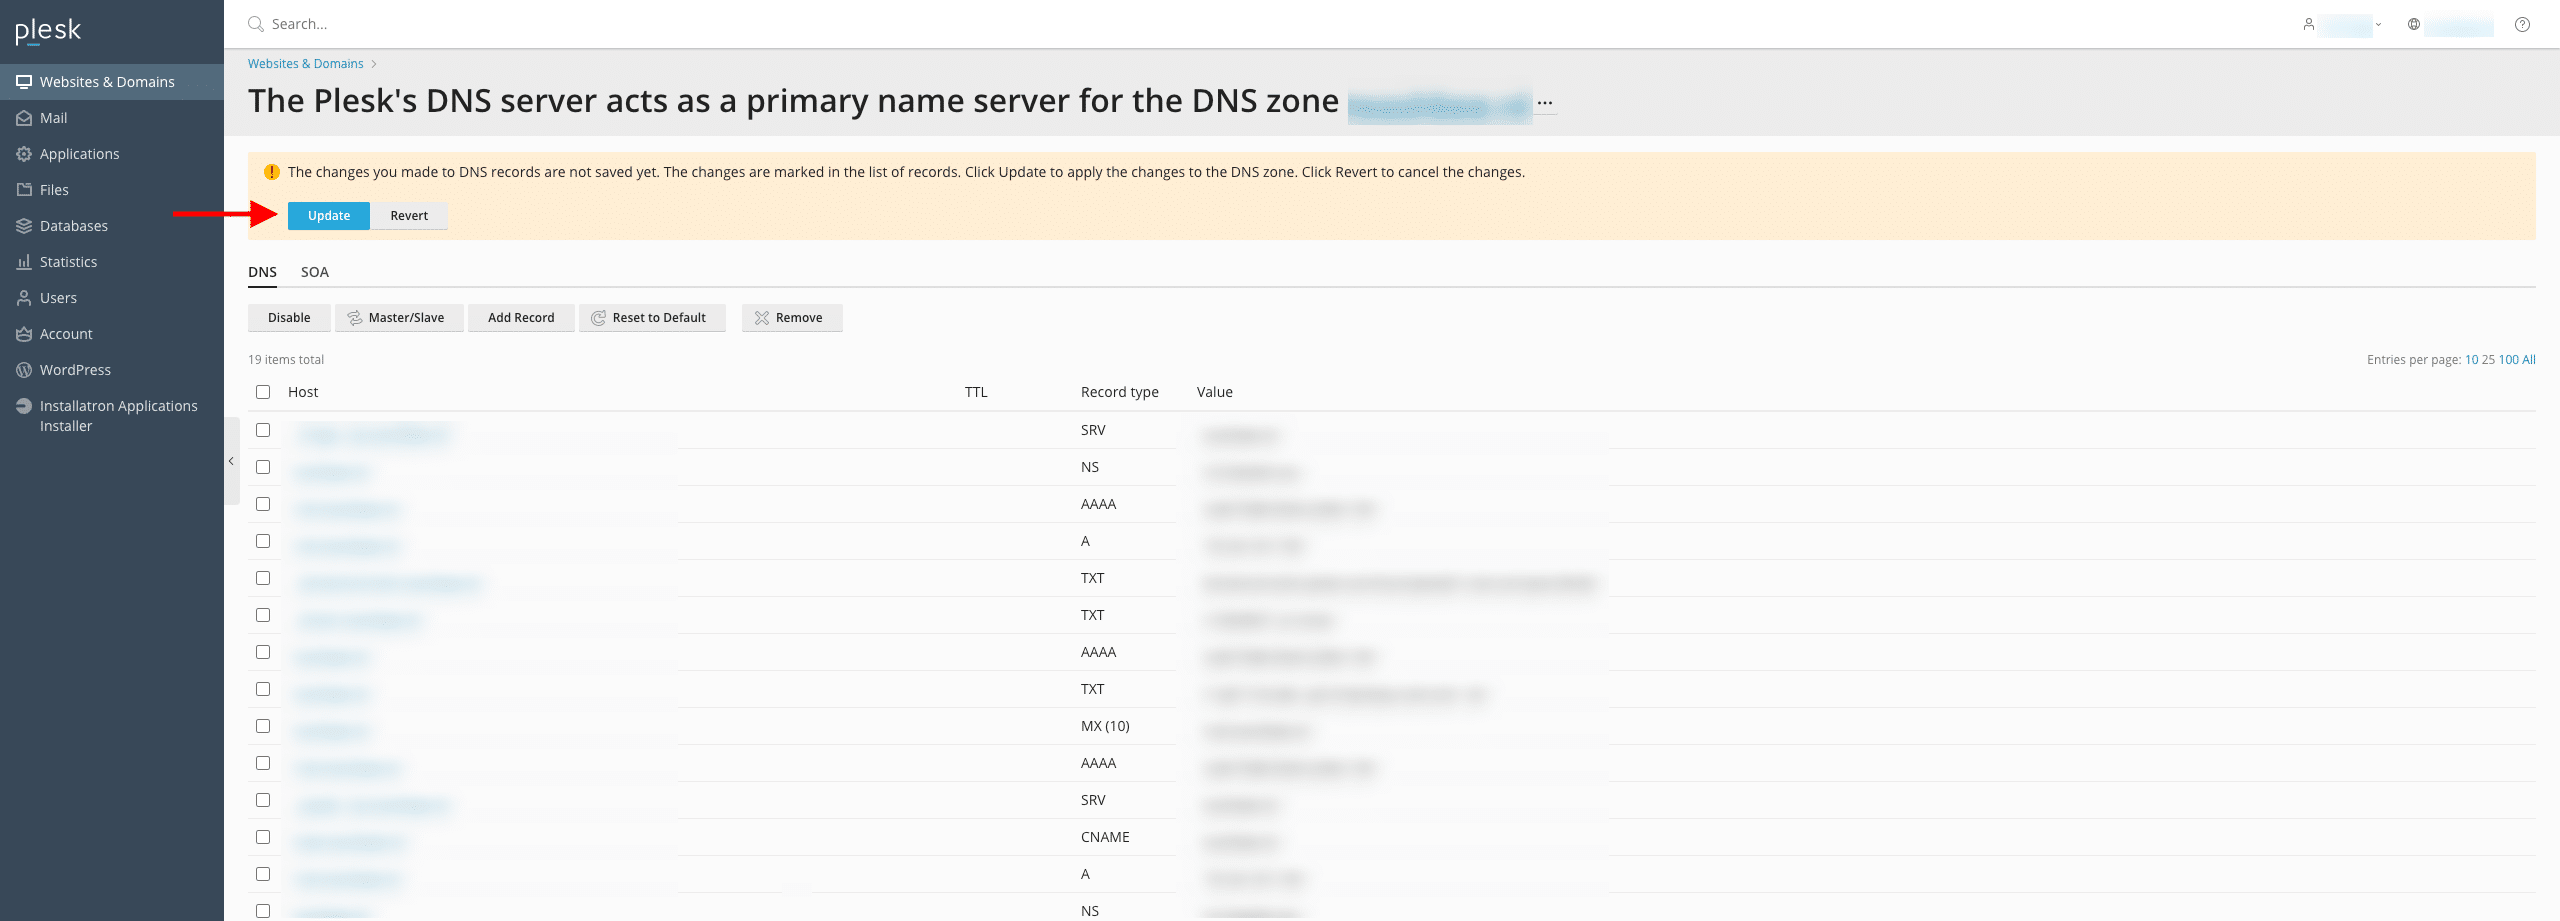The width and height of the screenshot is (2560, 921).
Task: Click the Revert button
Action: (409, 216)
